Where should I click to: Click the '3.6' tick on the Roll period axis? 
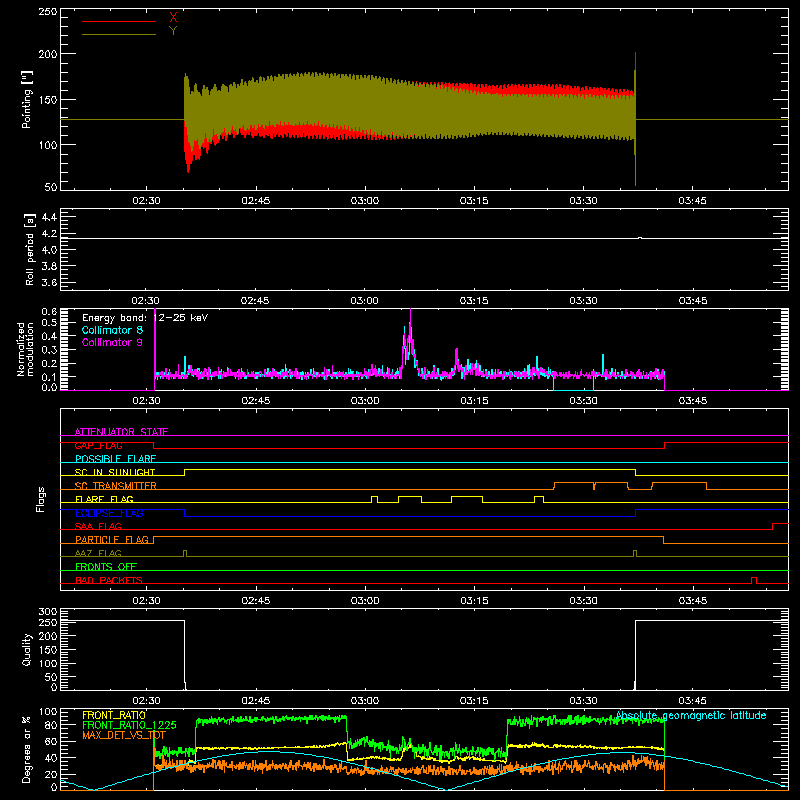click(49, 282)
